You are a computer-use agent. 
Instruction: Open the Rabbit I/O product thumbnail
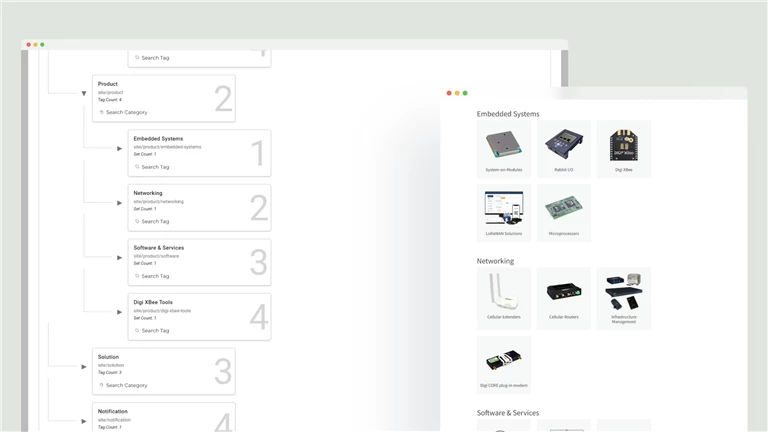tap(564, 149)
